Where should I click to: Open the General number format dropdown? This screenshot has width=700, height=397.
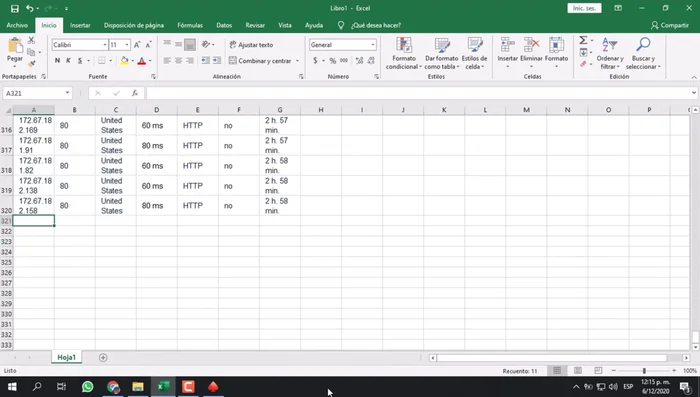[372, 45]
